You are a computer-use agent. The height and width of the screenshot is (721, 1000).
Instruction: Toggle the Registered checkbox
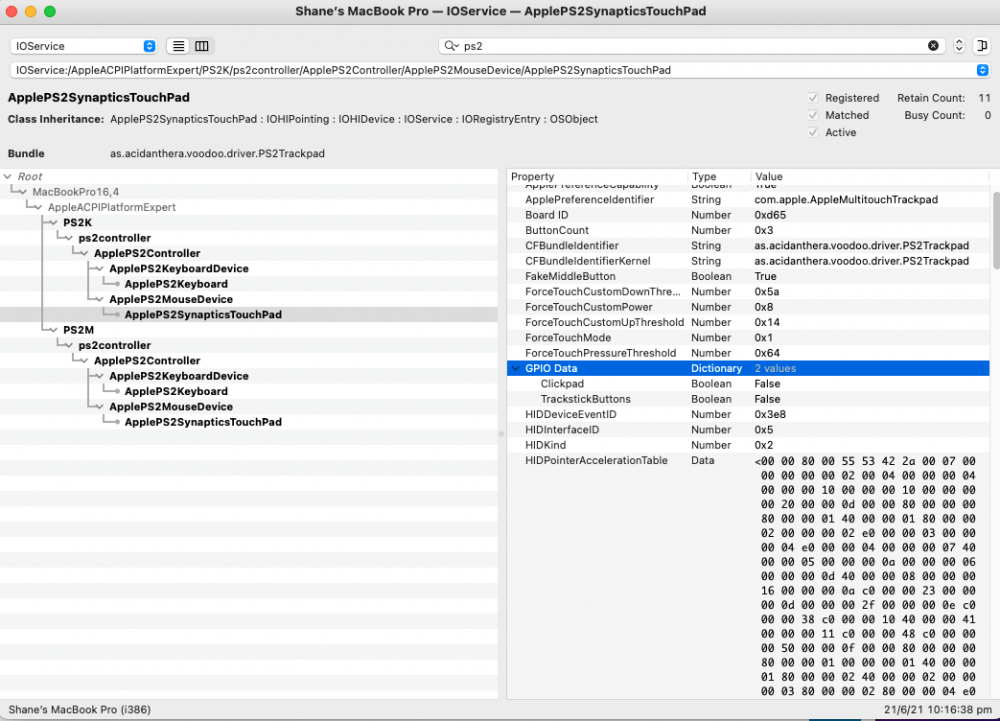(x=813, y=98)
